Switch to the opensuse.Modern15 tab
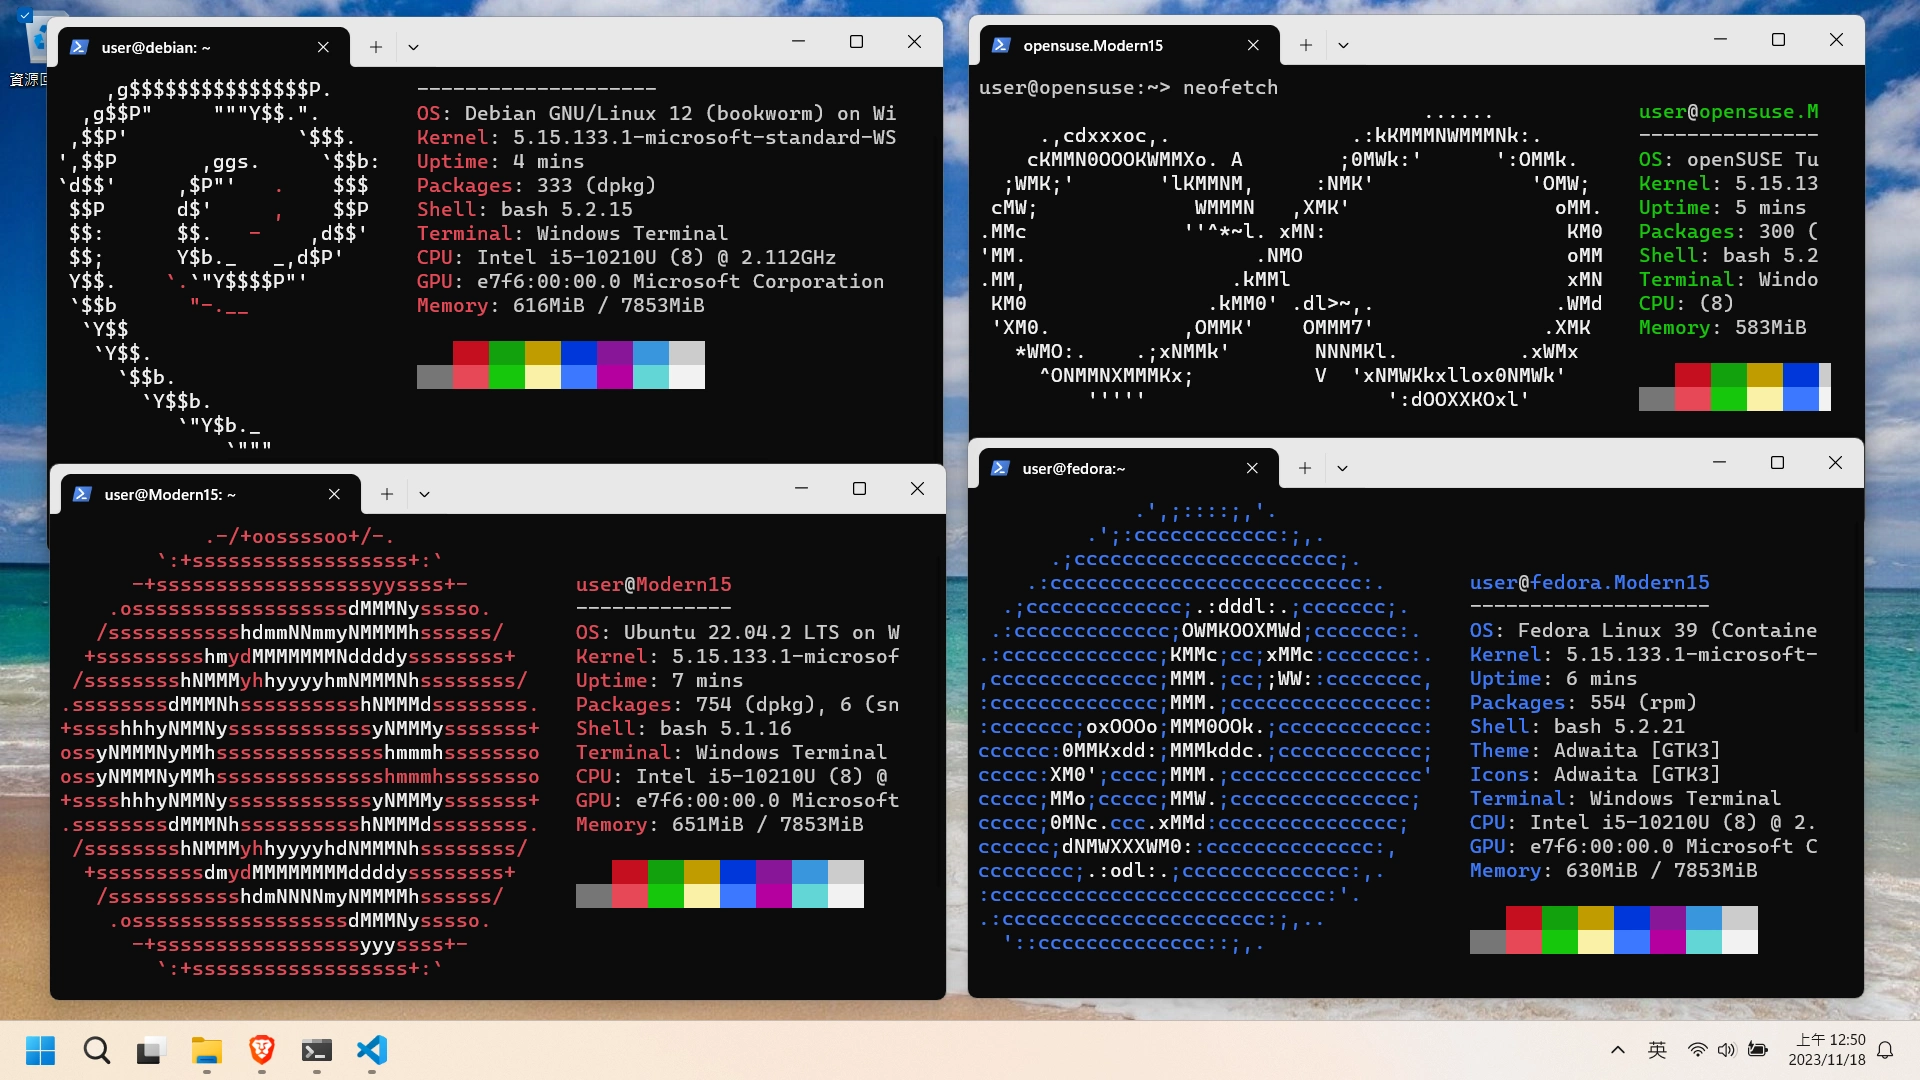 click(x=1092, y=45)
